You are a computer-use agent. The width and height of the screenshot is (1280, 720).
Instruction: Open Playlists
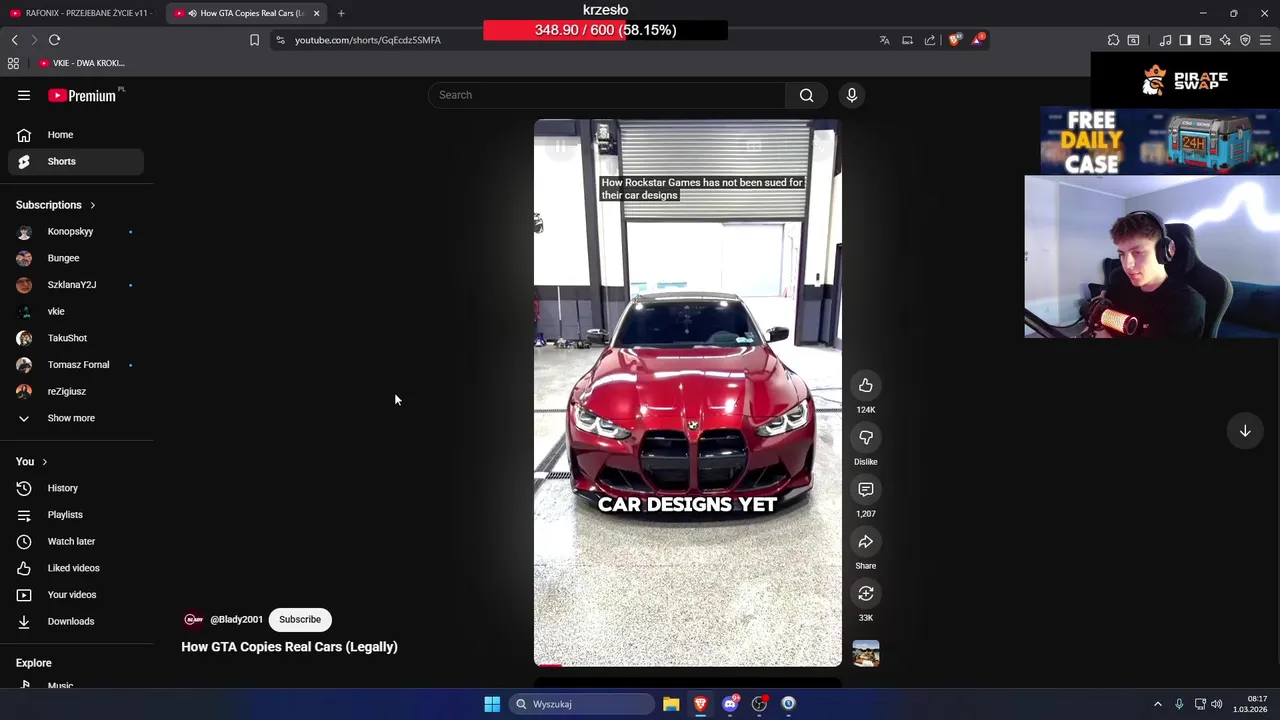tap(76, 515)
